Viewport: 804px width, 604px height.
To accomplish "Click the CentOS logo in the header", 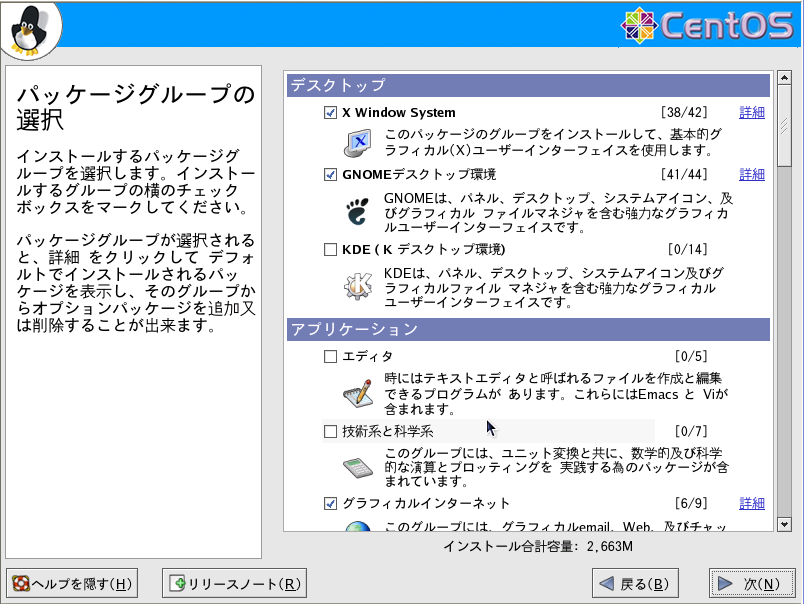I will coord(707,25).
